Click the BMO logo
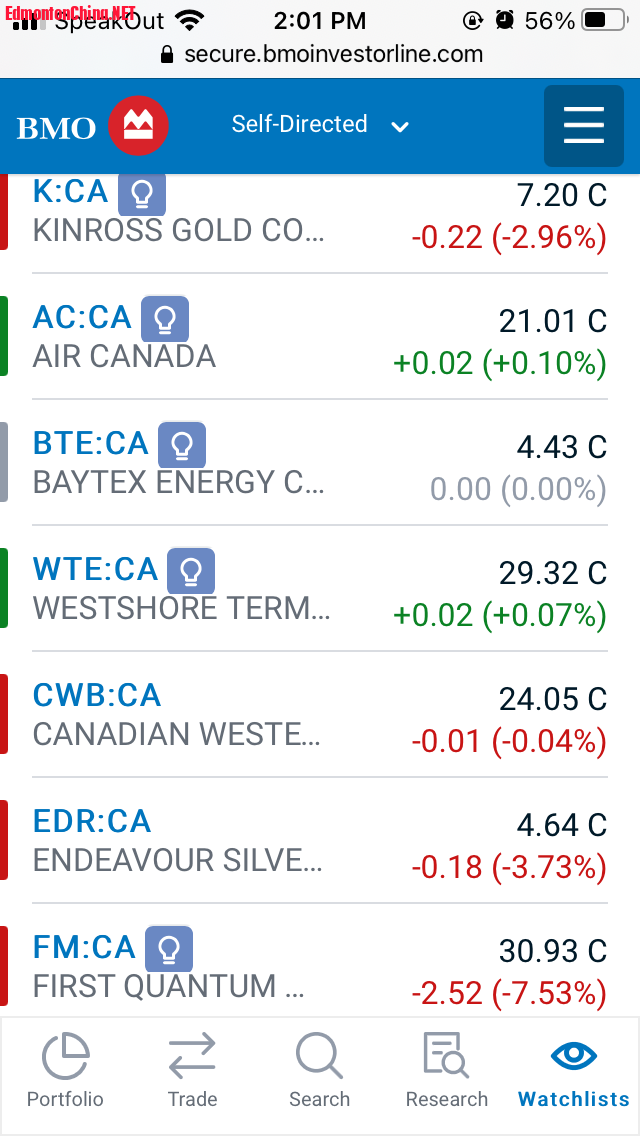This screenshot has width=640, height=1136. click(92, 127)
